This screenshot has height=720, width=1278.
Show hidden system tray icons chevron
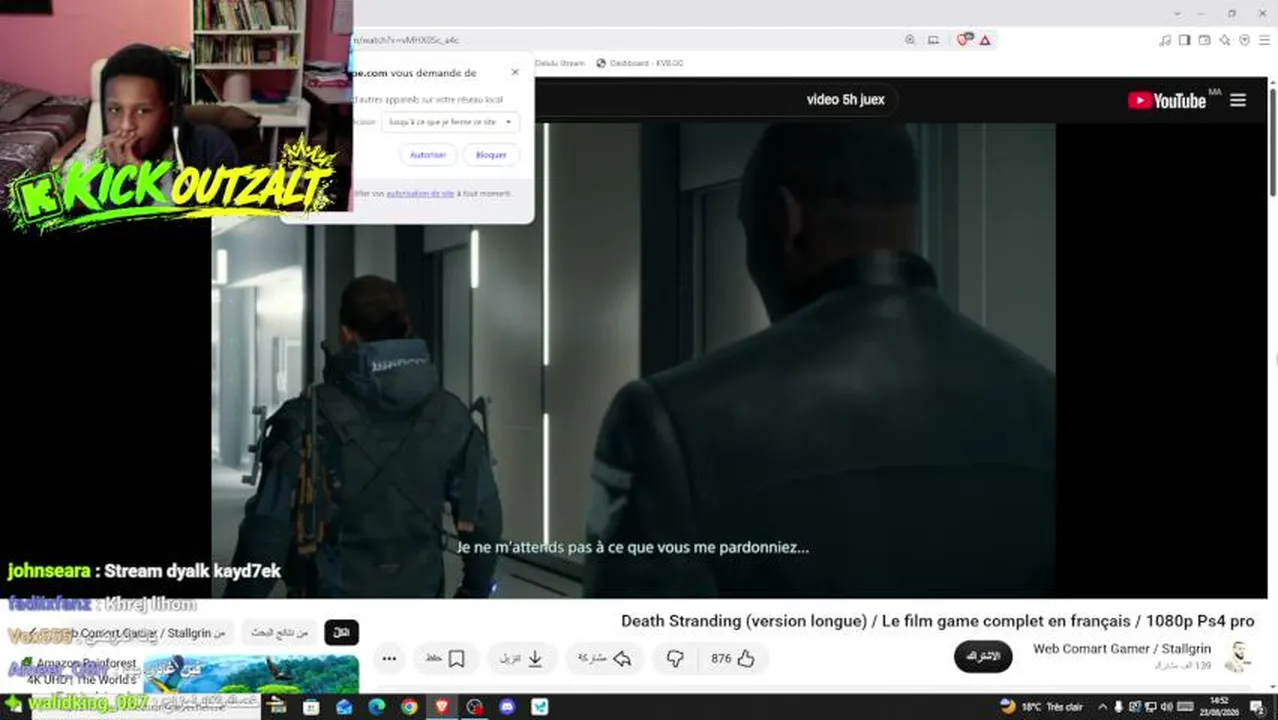(x=1102, y=707)
